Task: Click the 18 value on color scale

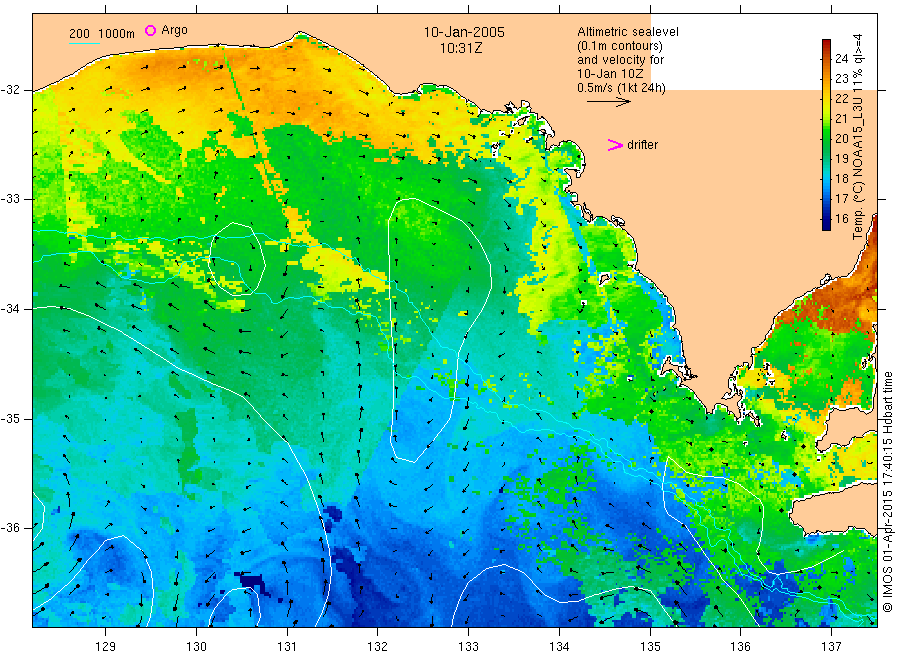Action: pos(841,178)
